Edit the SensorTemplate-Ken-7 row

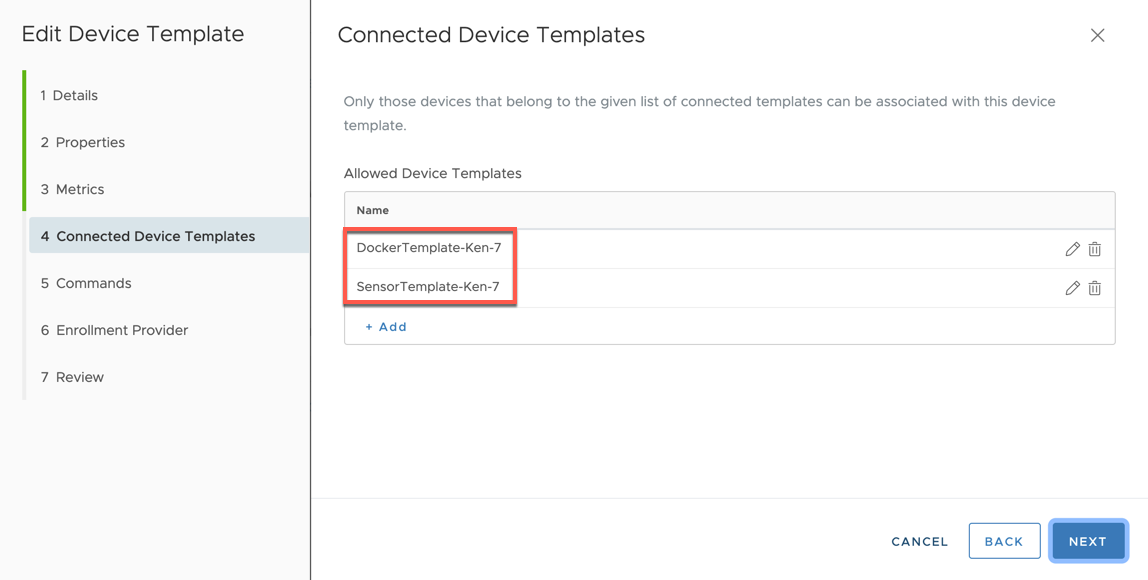pos(1072,288)
